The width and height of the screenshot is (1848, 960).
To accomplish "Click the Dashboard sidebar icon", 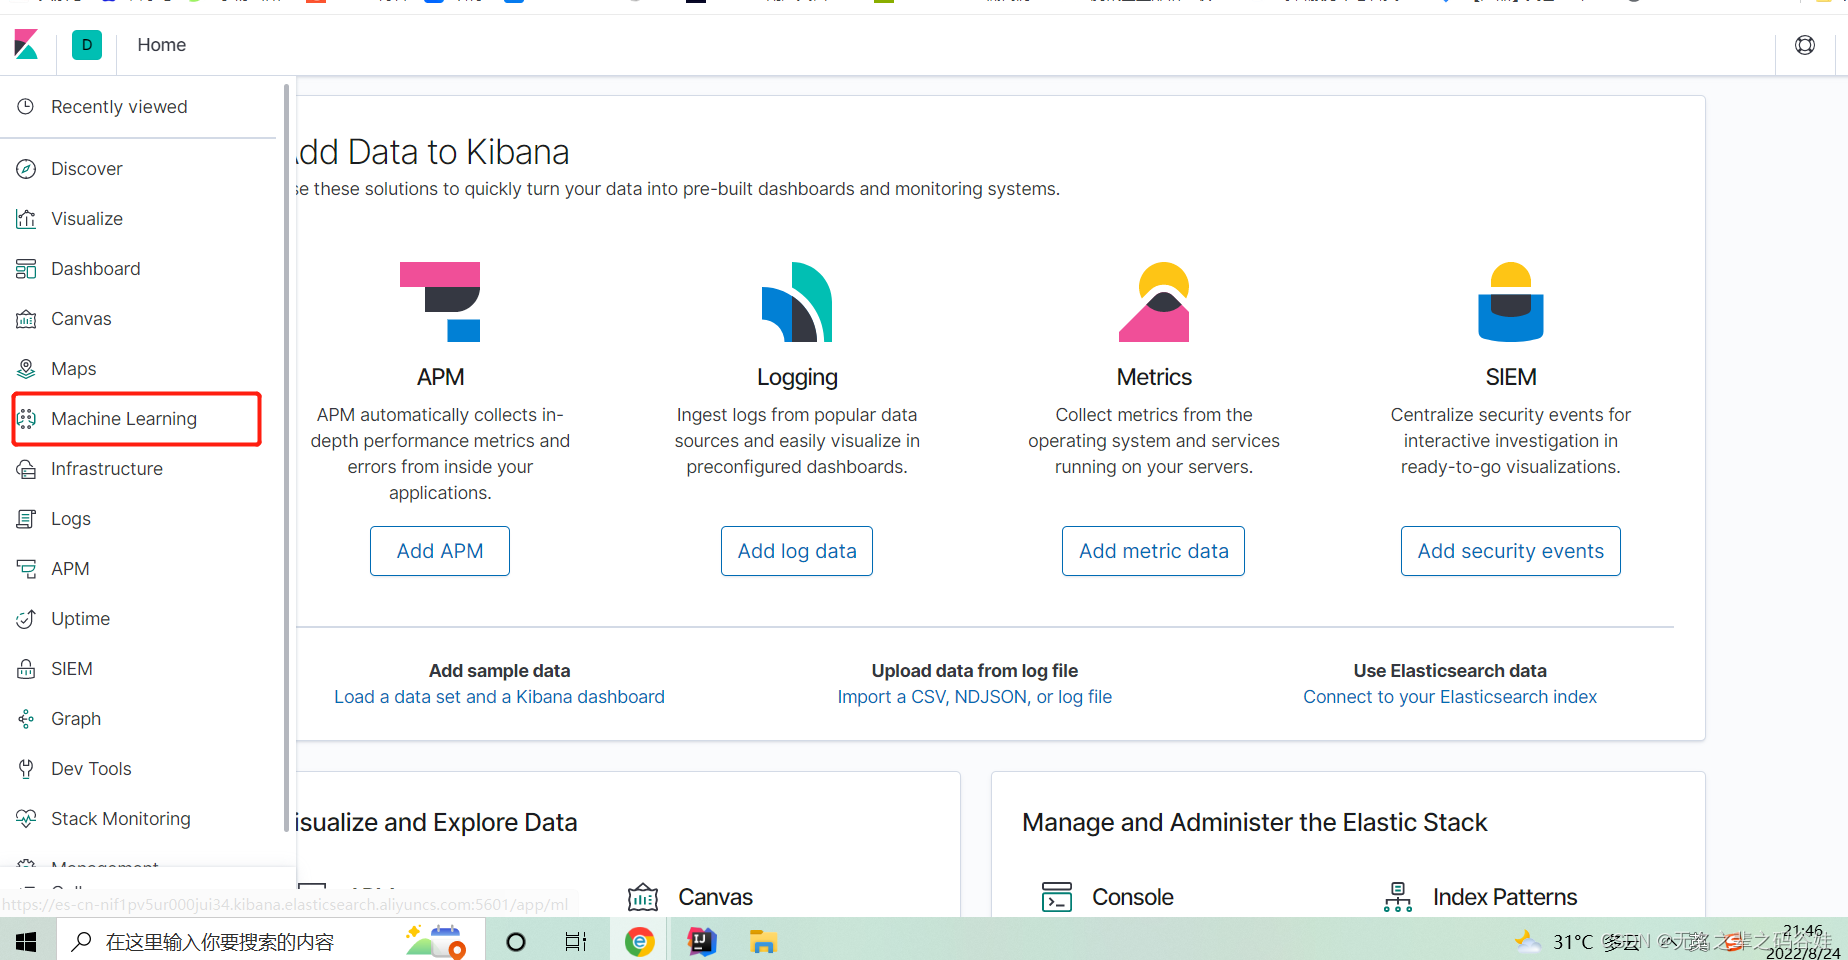I will [26, 269].
